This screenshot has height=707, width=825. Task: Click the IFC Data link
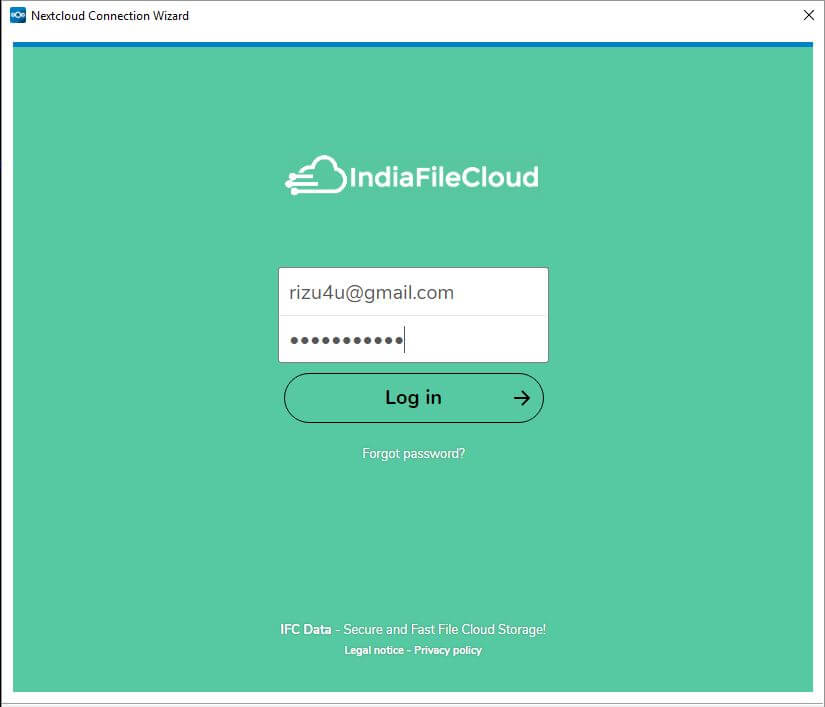click(x=306, y=629)
